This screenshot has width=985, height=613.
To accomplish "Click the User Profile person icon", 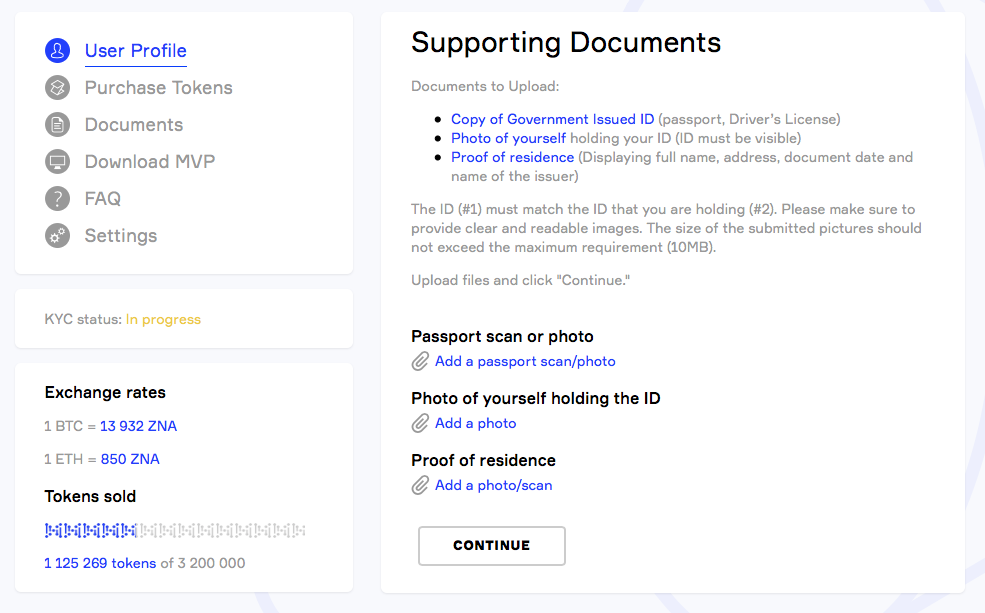I will pos(57,51).
